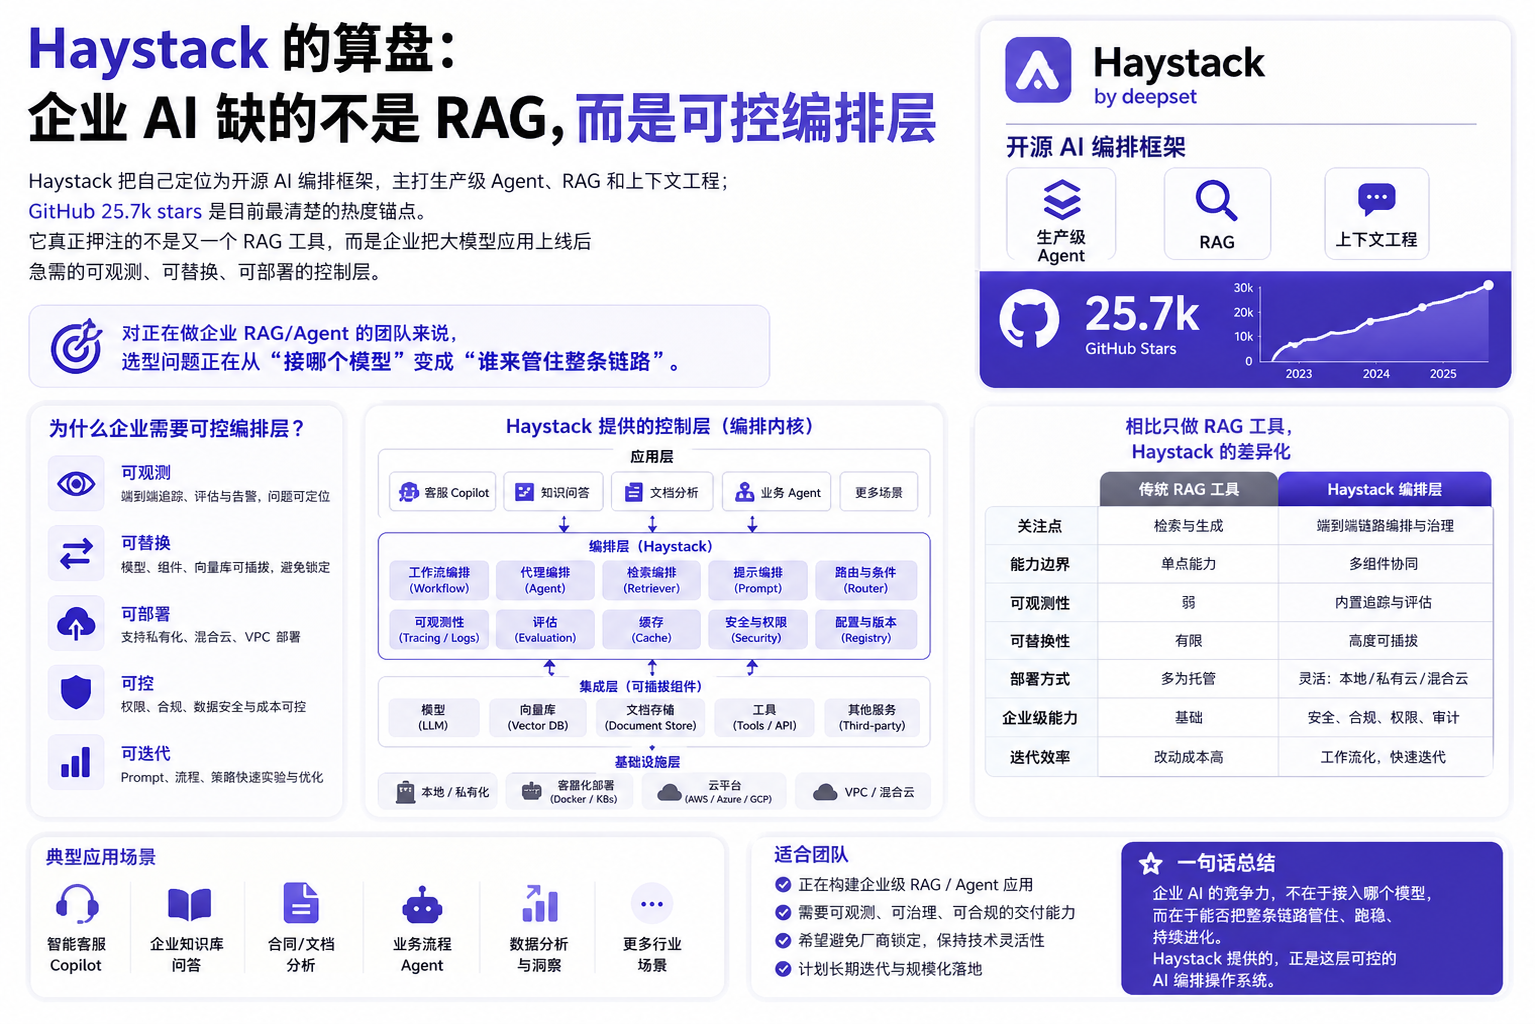Select the Haystack 编排层 column header
Image resolution: width=1535 pixels, height=1024 pixels.
[1384, 489]
